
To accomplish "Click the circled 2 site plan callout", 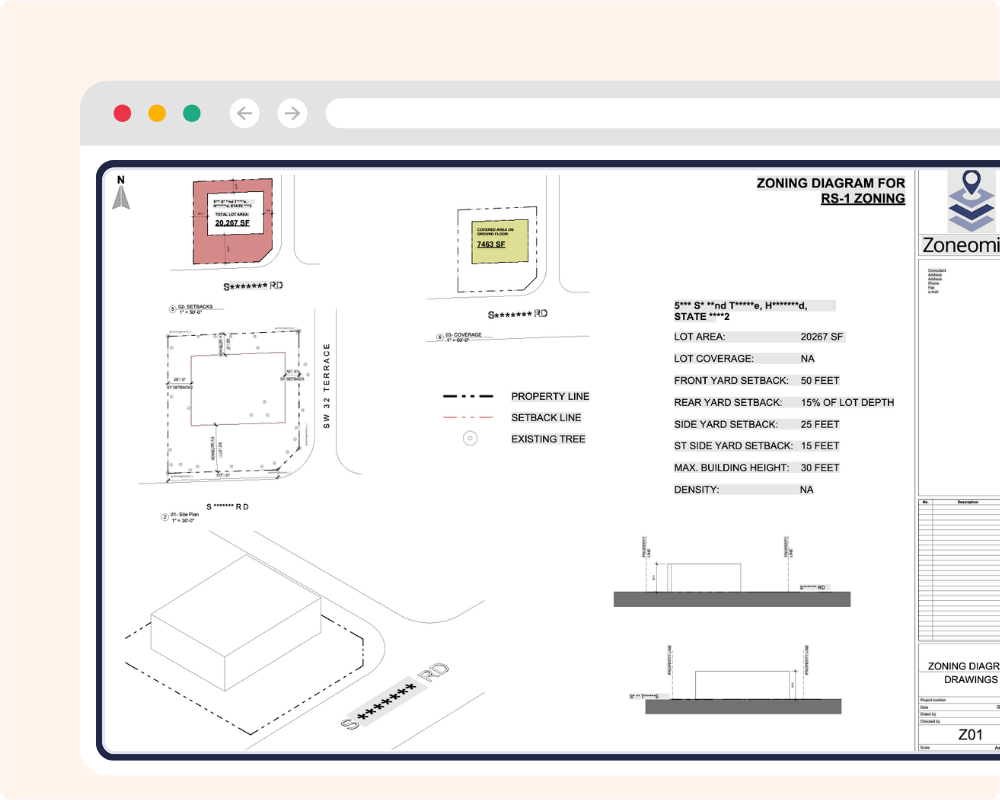I will (163, 515).
